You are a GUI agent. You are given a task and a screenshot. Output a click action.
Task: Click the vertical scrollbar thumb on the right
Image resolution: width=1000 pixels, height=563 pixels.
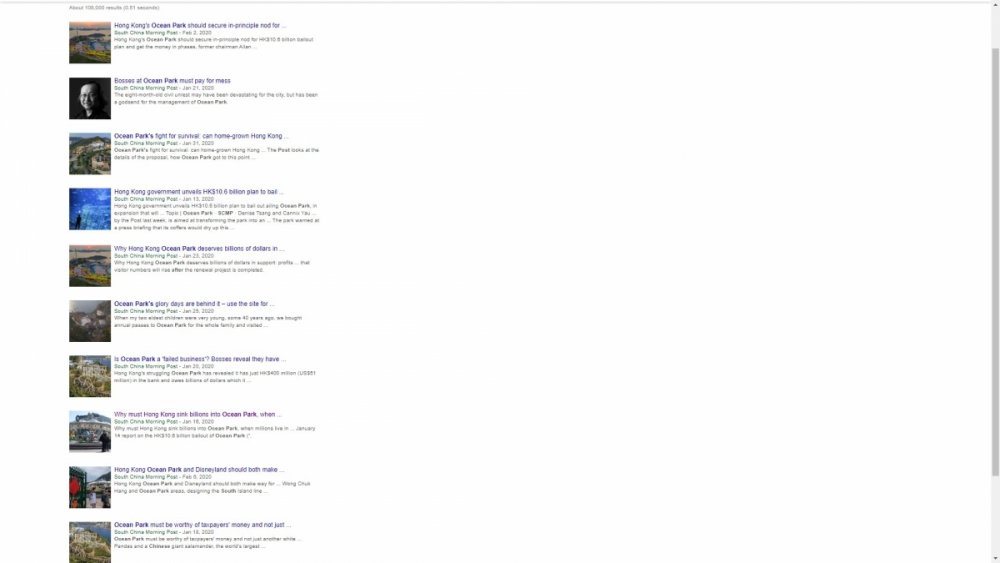point(994,250)
